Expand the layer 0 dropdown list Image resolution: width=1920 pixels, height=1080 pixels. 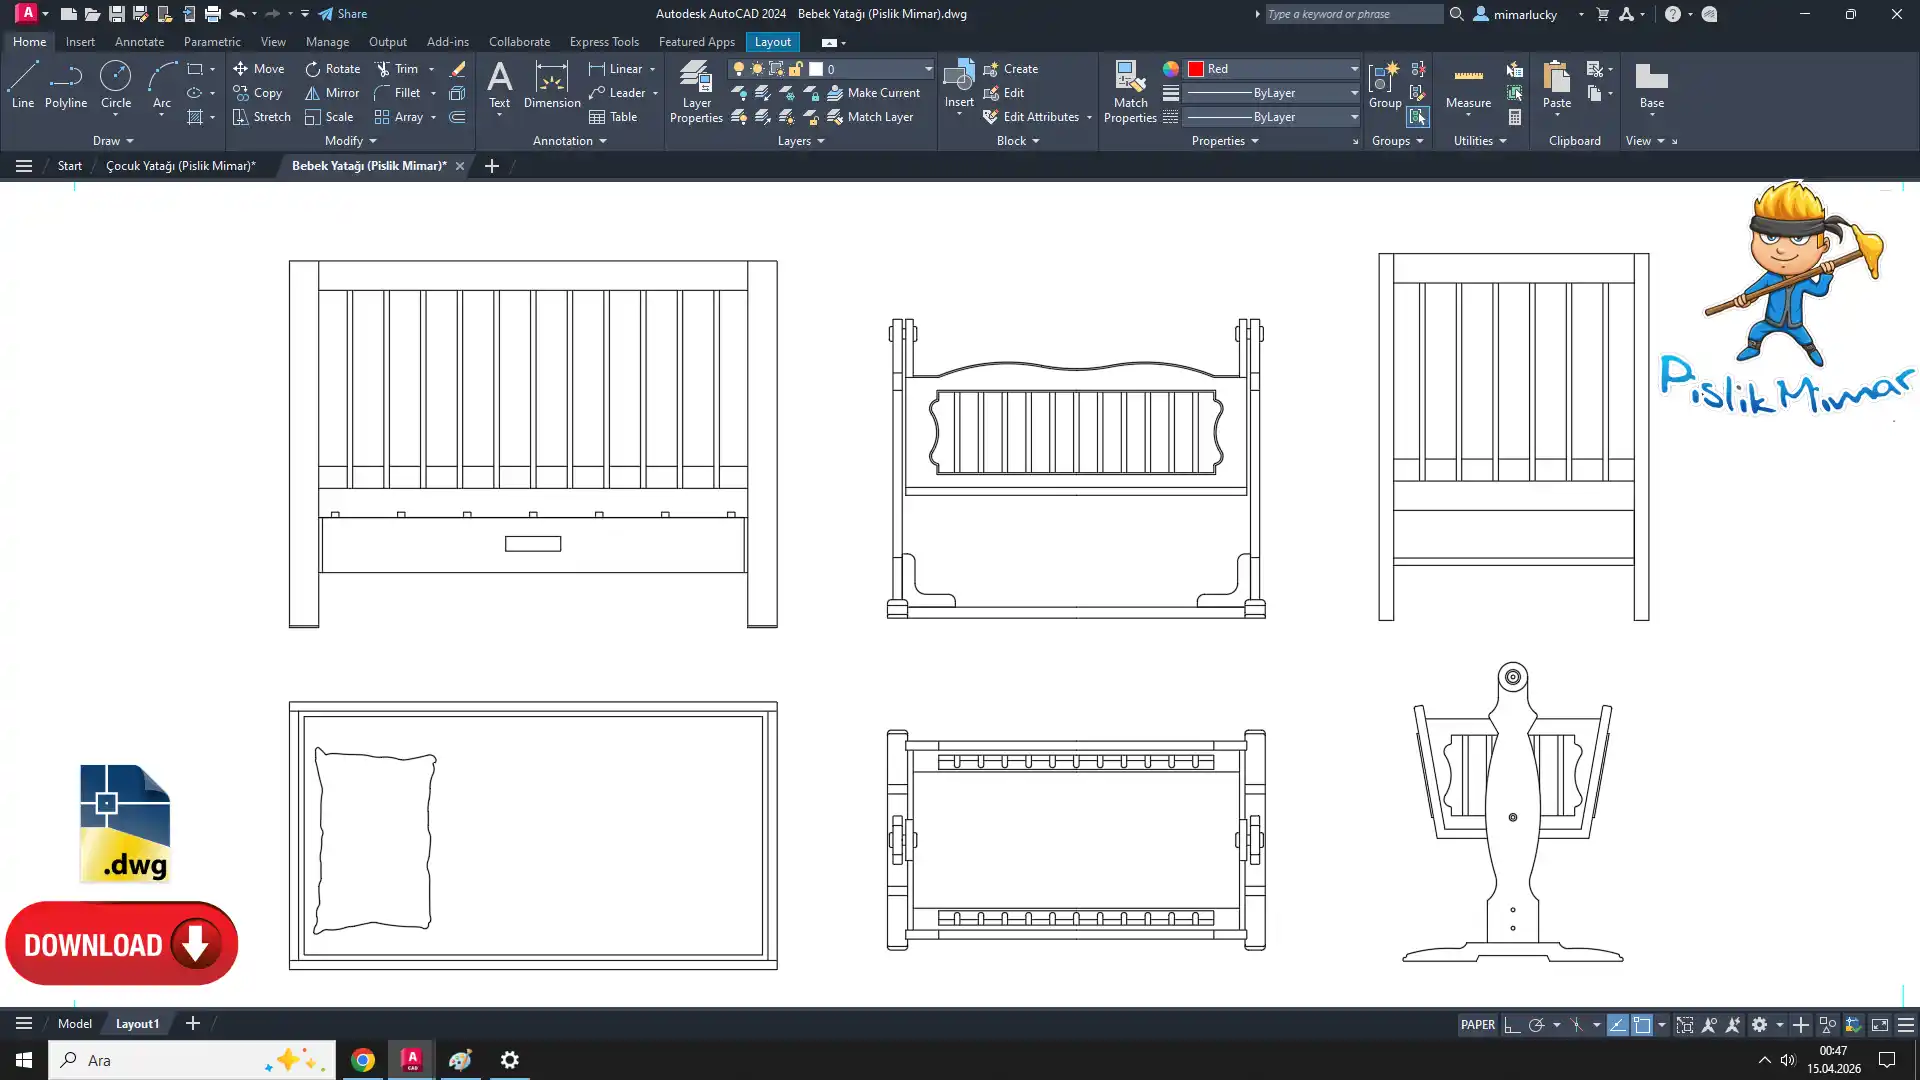(927, 69)
